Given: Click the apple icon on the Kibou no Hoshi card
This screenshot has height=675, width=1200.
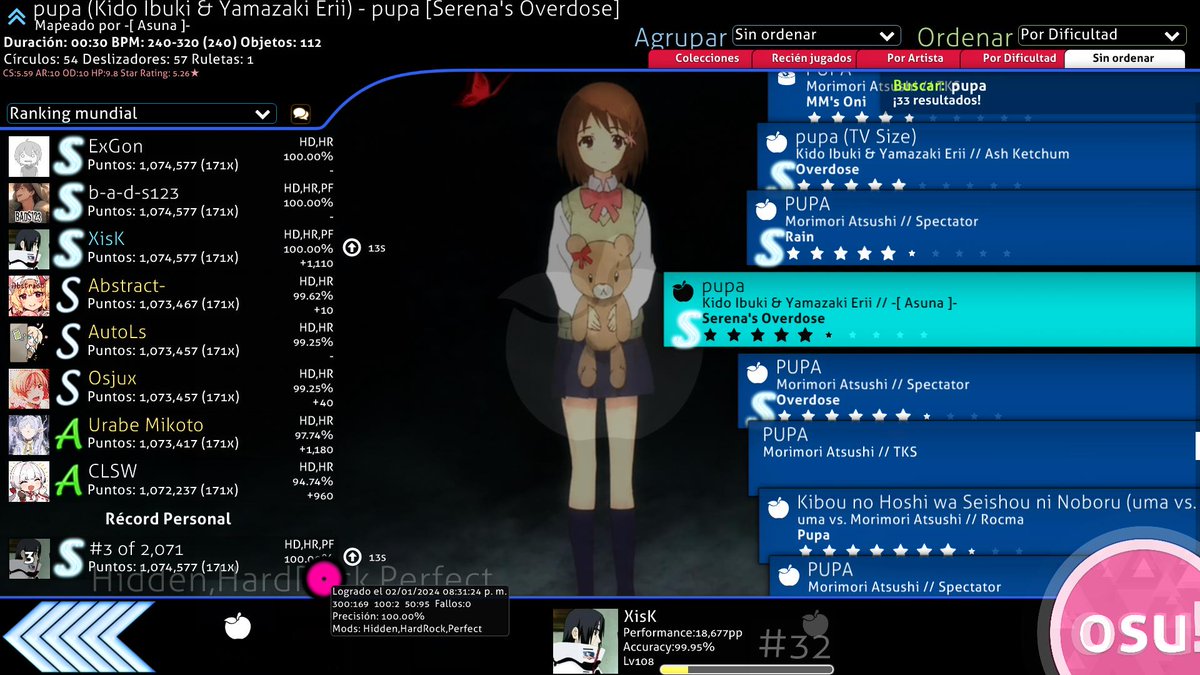Looking at the screenshot, I should 777,508.
